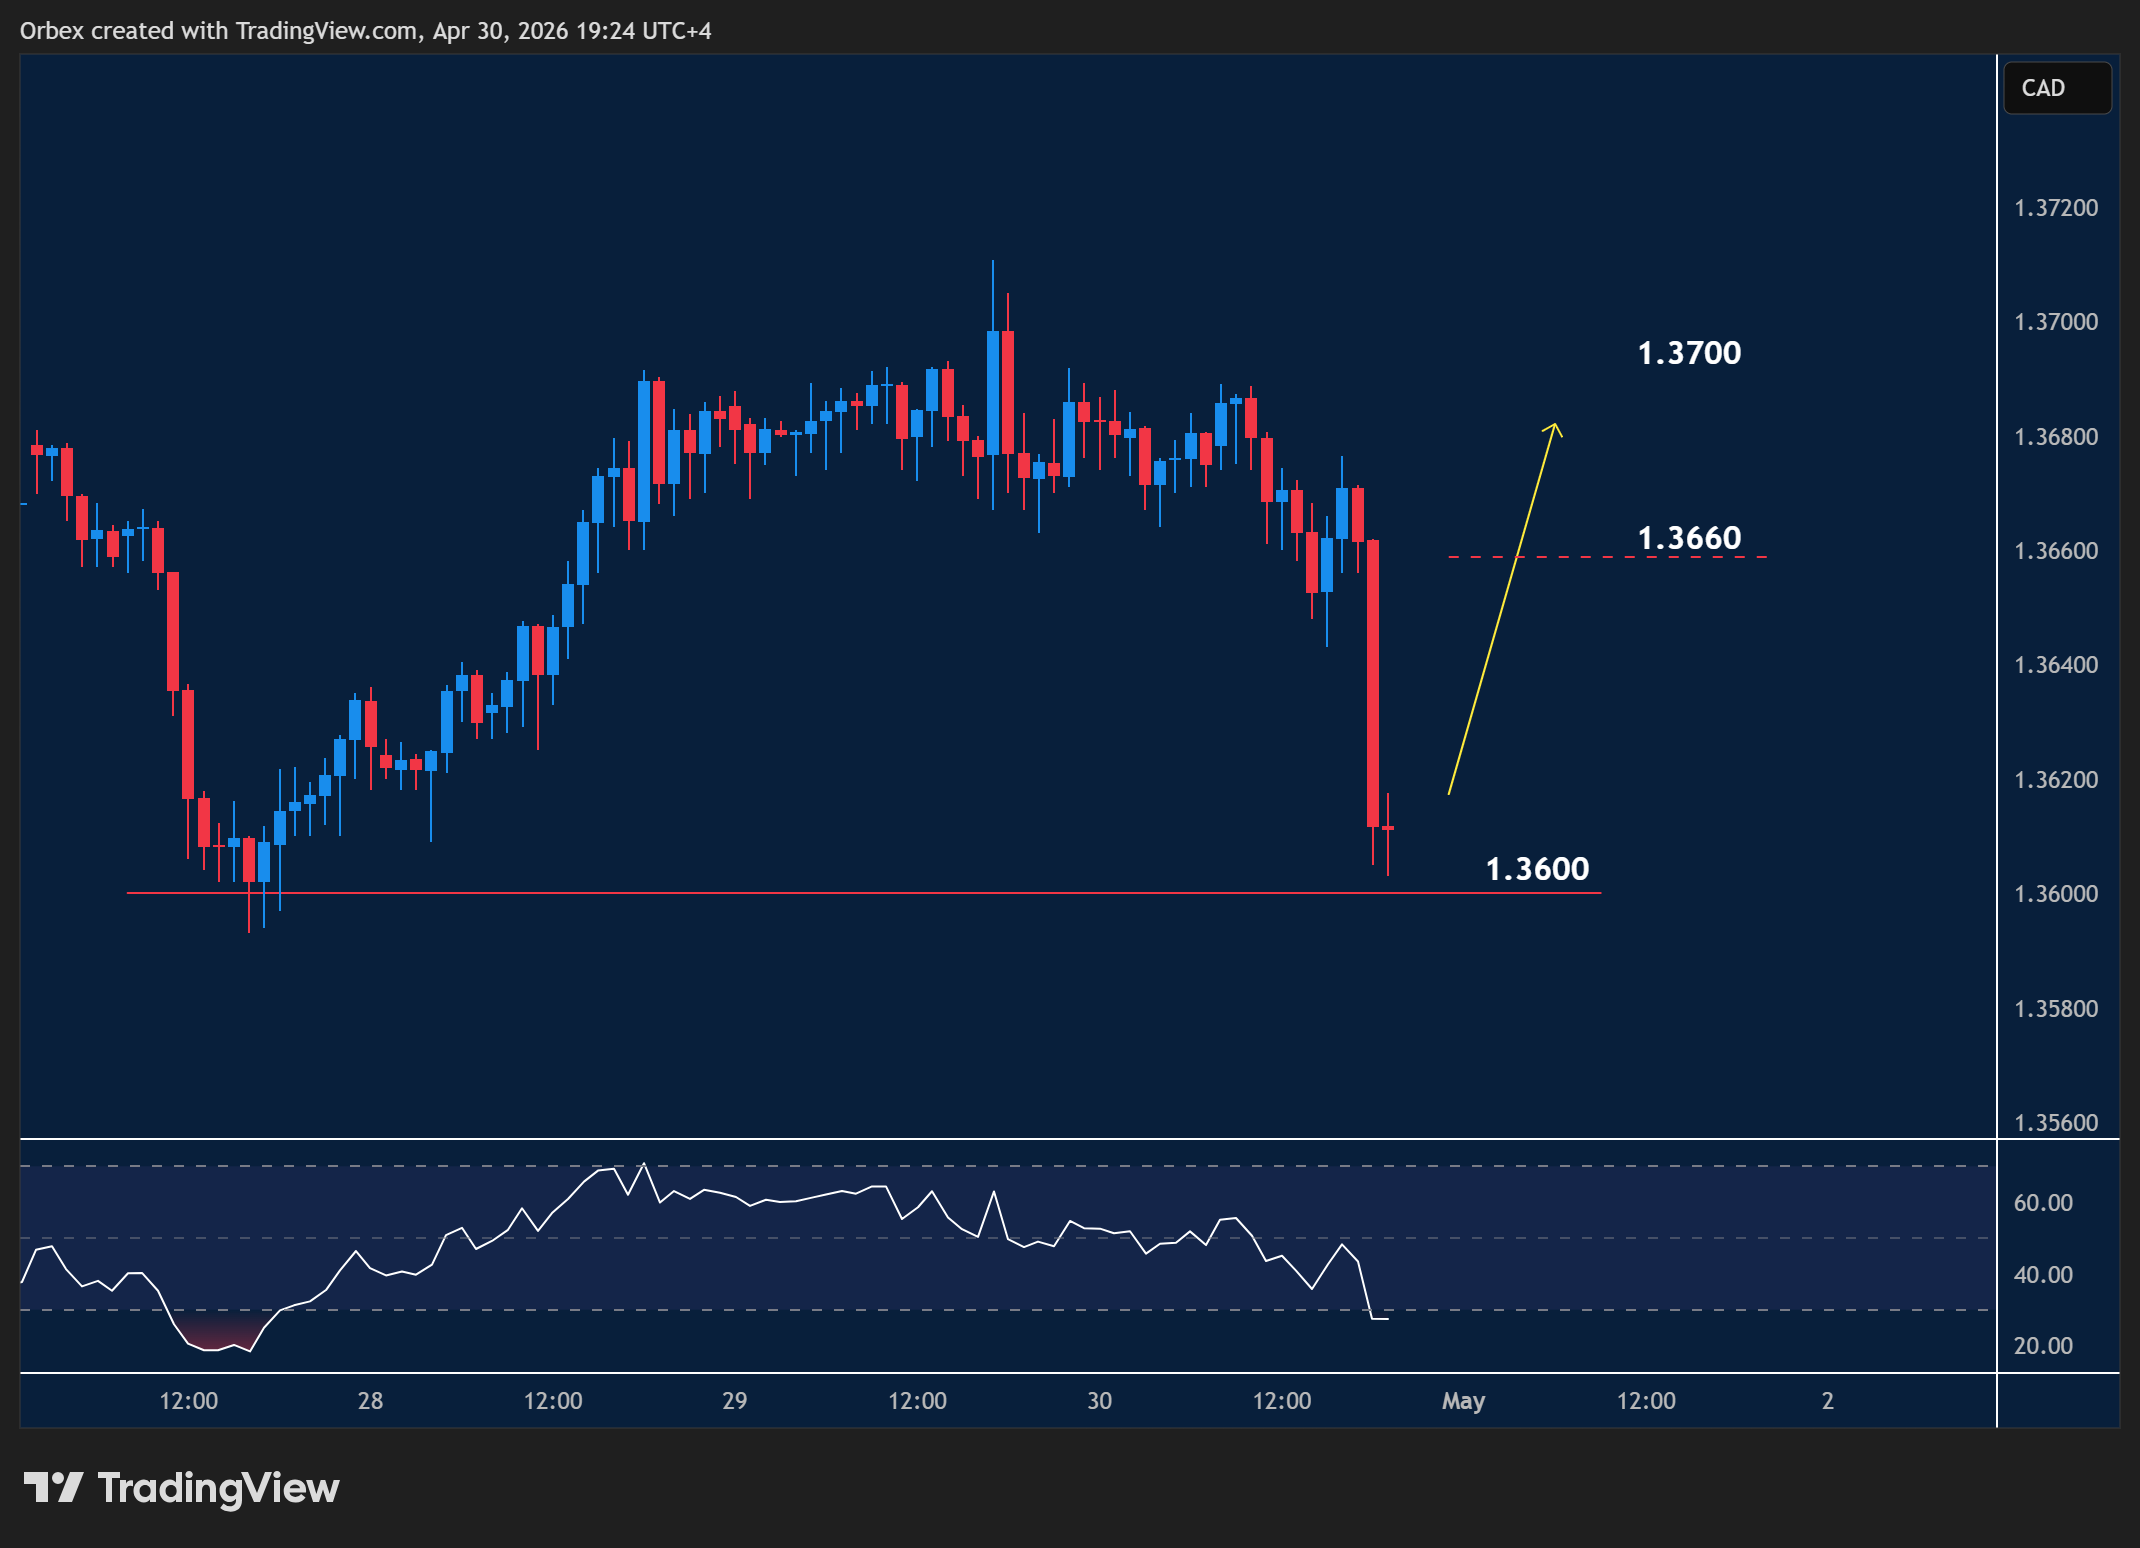Click the RSI 20.00 axis value
The width and height of the screenshot is (2140, 1548).
click(x=2043, y=1346)
